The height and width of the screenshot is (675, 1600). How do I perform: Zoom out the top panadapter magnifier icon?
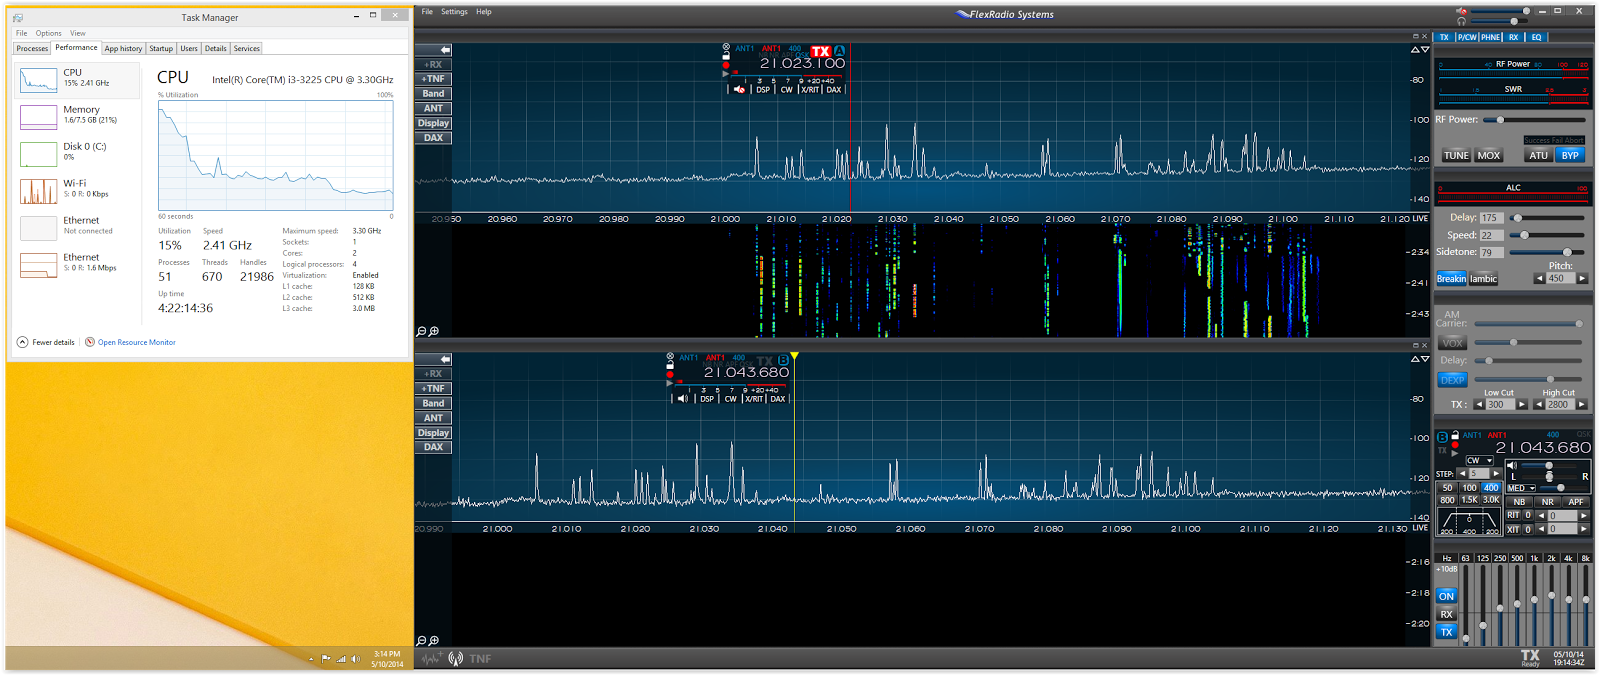click(422, 331)
